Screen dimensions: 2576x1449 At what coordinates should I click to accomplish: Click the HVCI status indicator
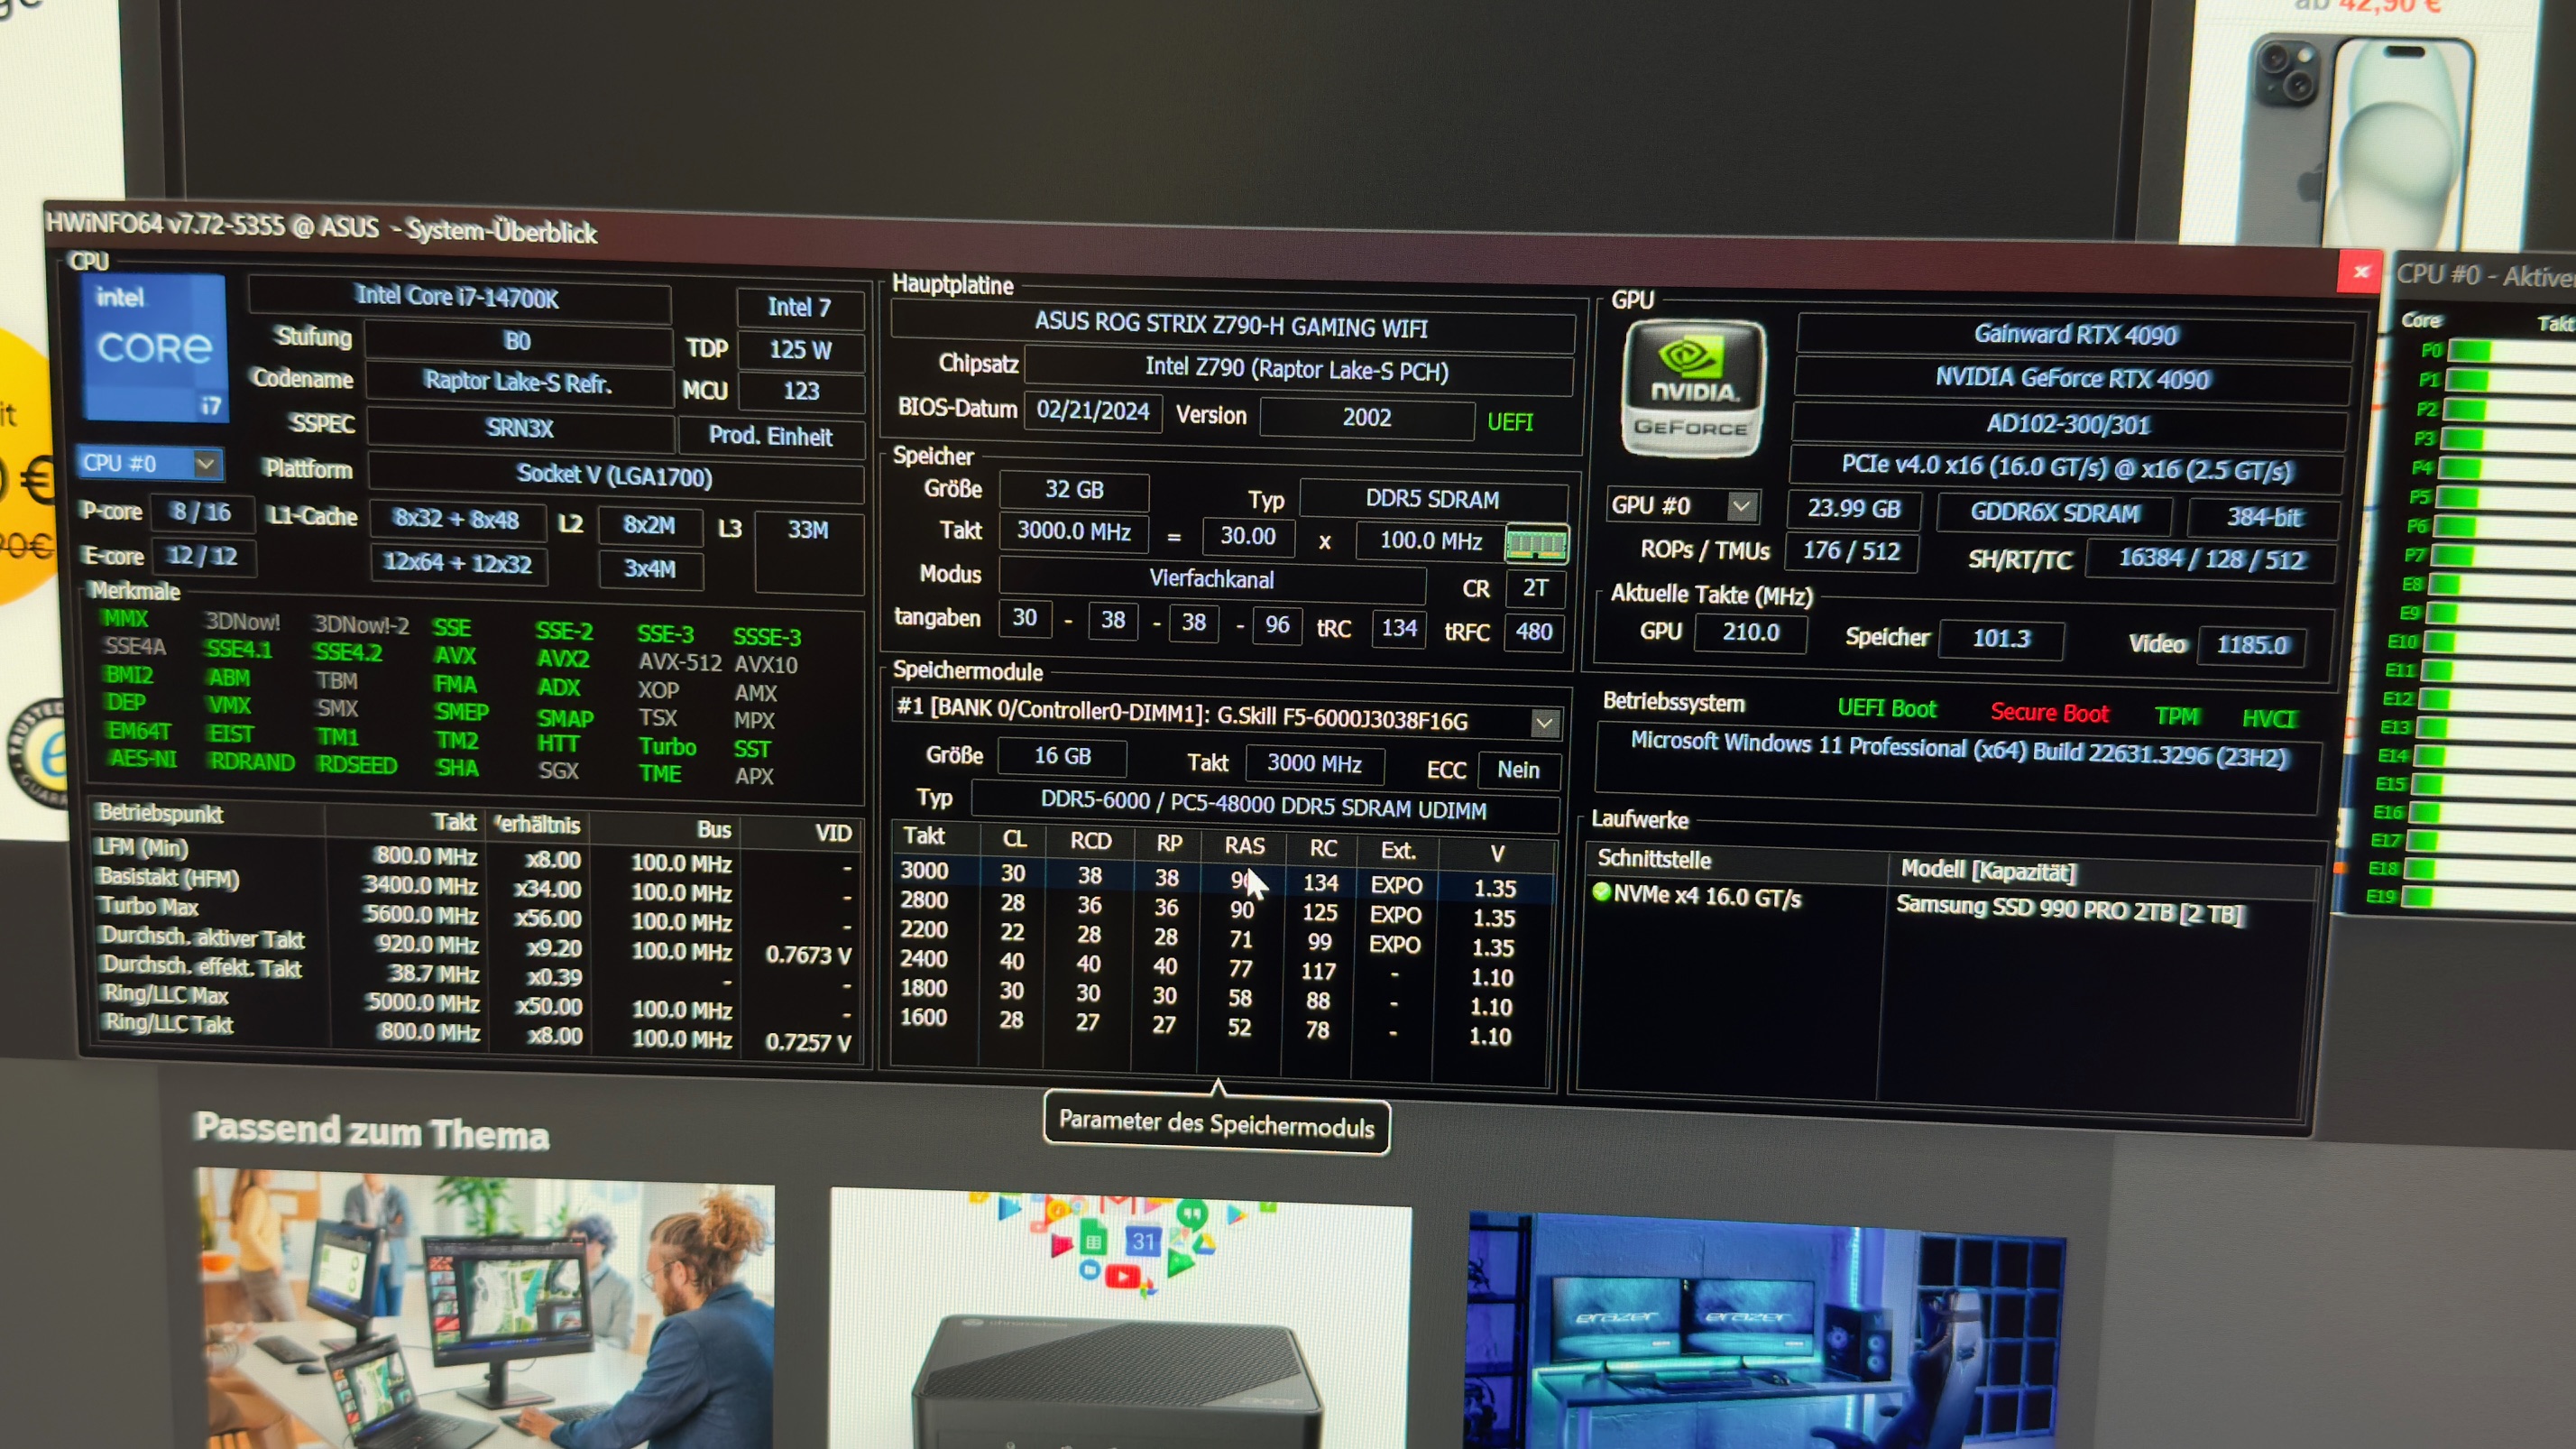[x=2269, y=718]
